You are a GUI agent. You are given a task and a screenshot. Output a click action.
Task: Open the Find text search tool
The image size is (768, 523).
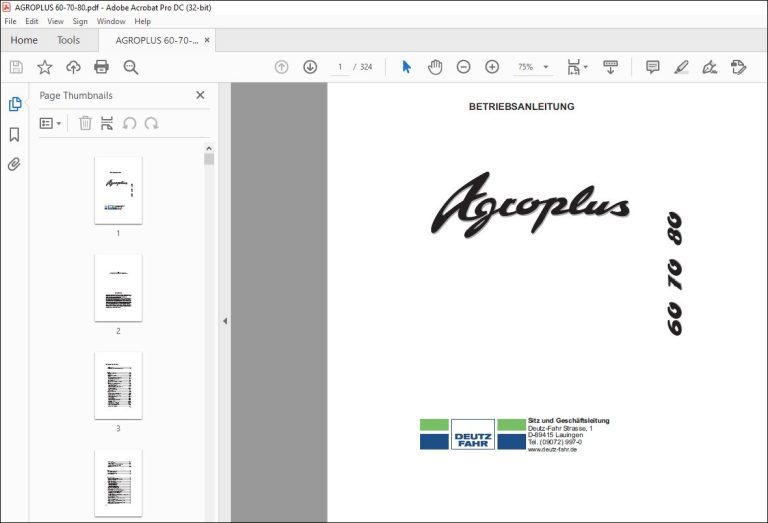[131, 67]
